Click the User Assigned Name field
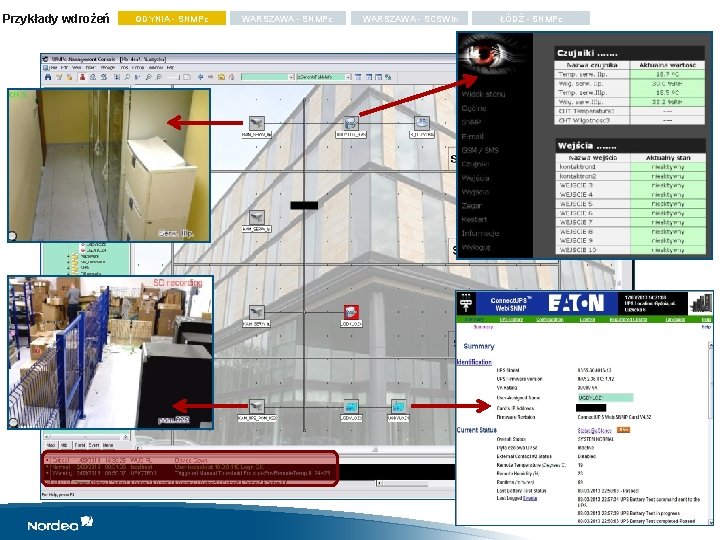This screenshot has width=720, height=540. 605,398
